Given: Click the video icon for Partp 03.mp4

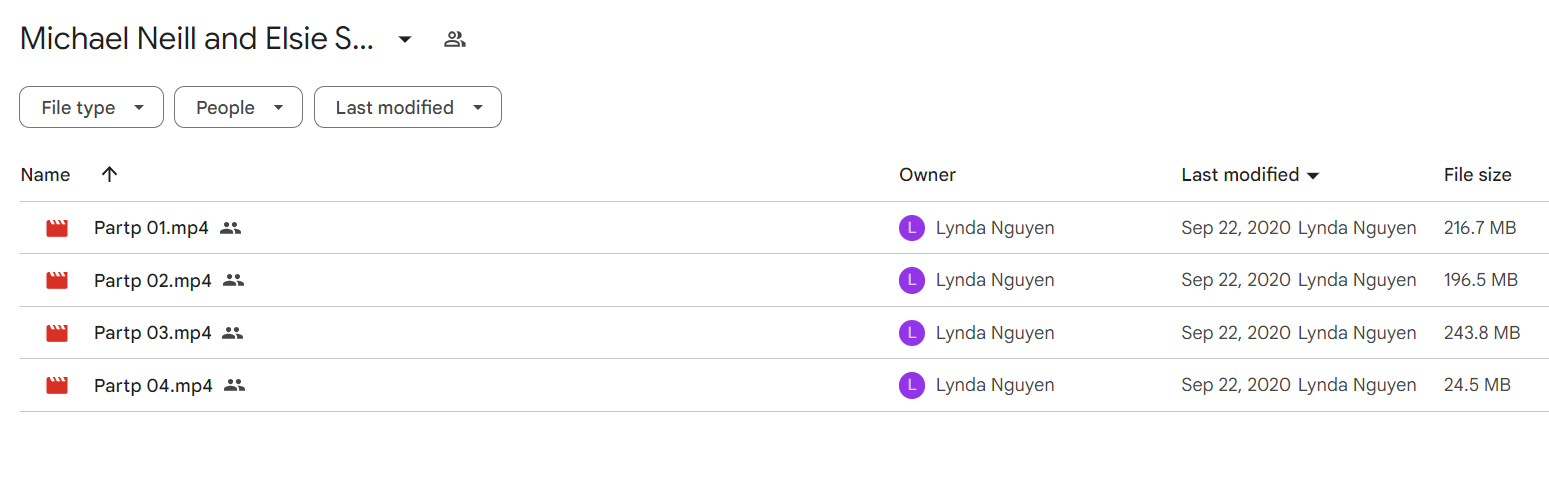Looking at the screenshot, I should (57, 333).
